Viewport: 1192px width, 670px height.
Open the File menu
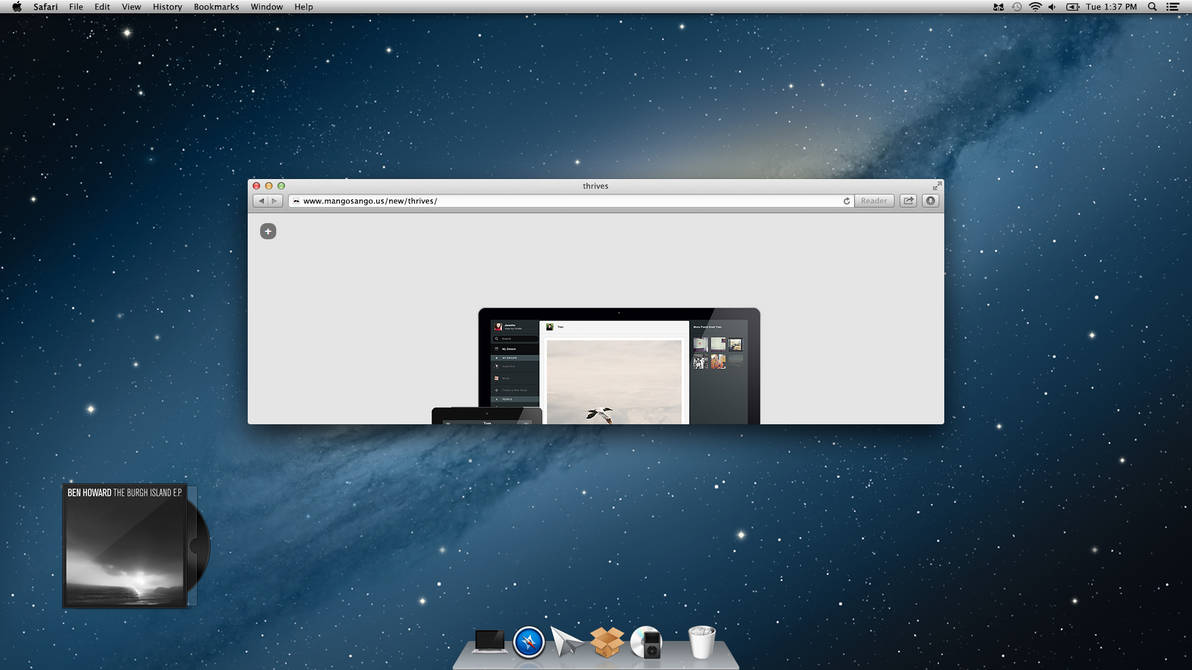(76, 7)
